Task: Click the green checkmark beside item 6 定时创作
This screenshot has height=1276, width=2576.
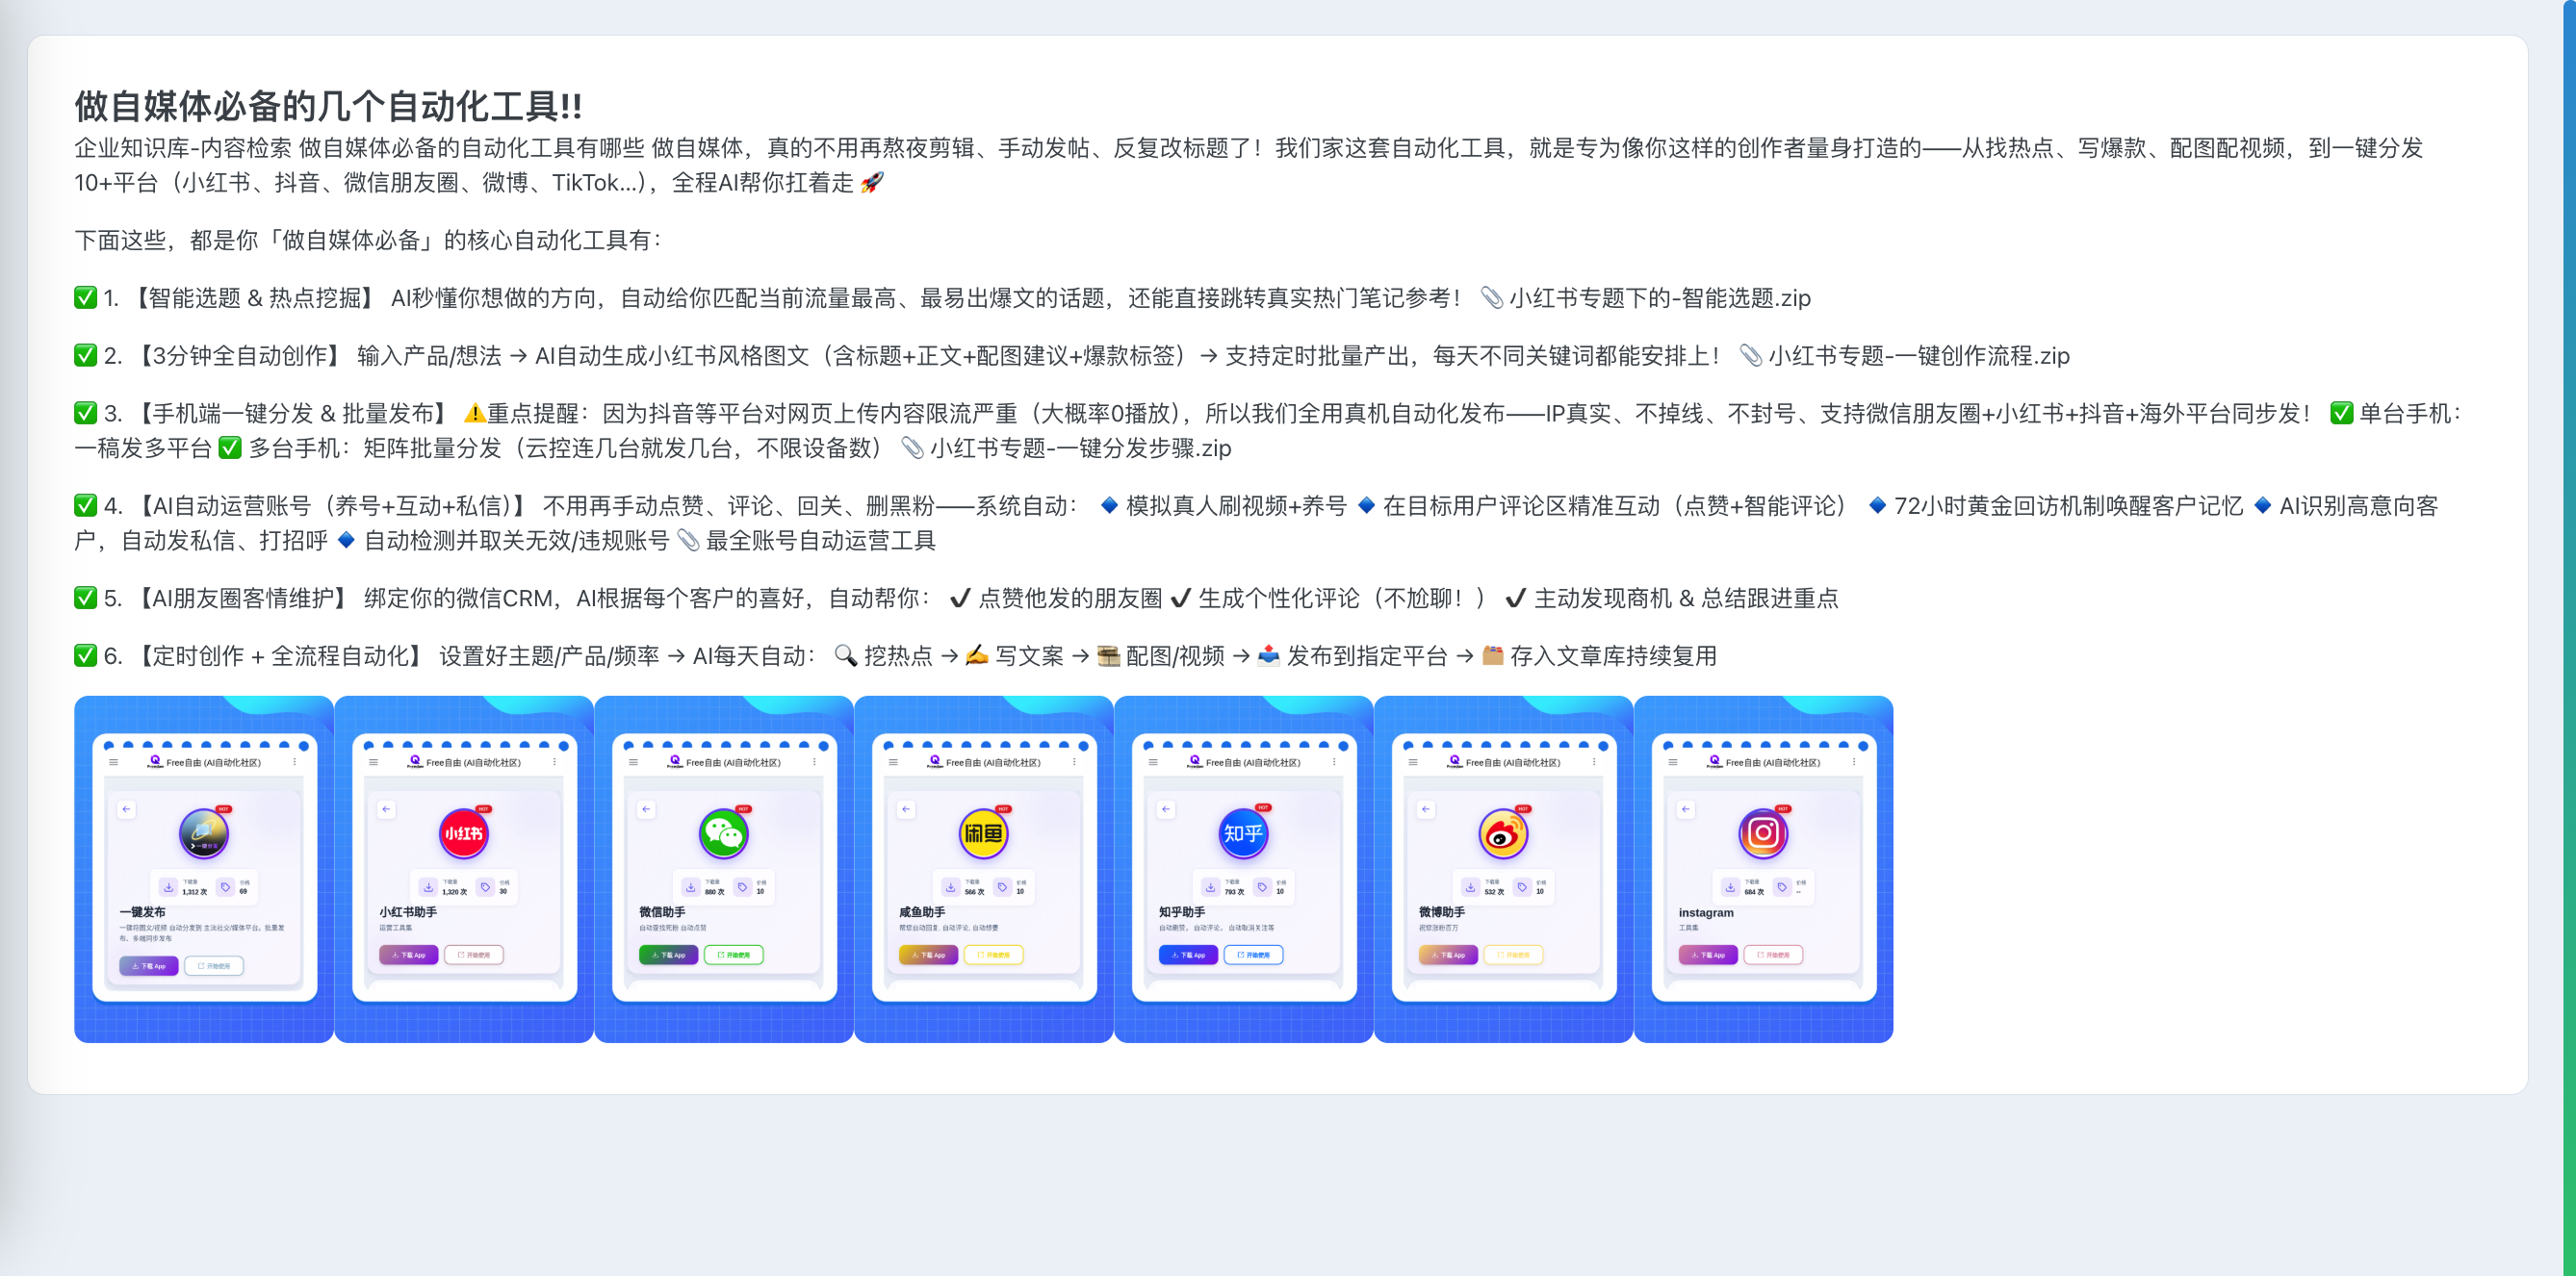Action: (85, 656)
